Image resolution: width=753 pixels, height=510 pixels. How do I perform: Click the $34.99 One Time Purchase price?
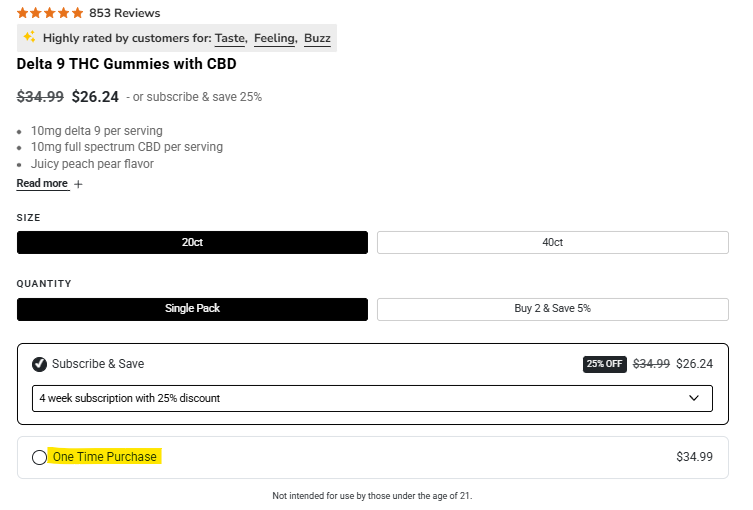pos(694,457)
